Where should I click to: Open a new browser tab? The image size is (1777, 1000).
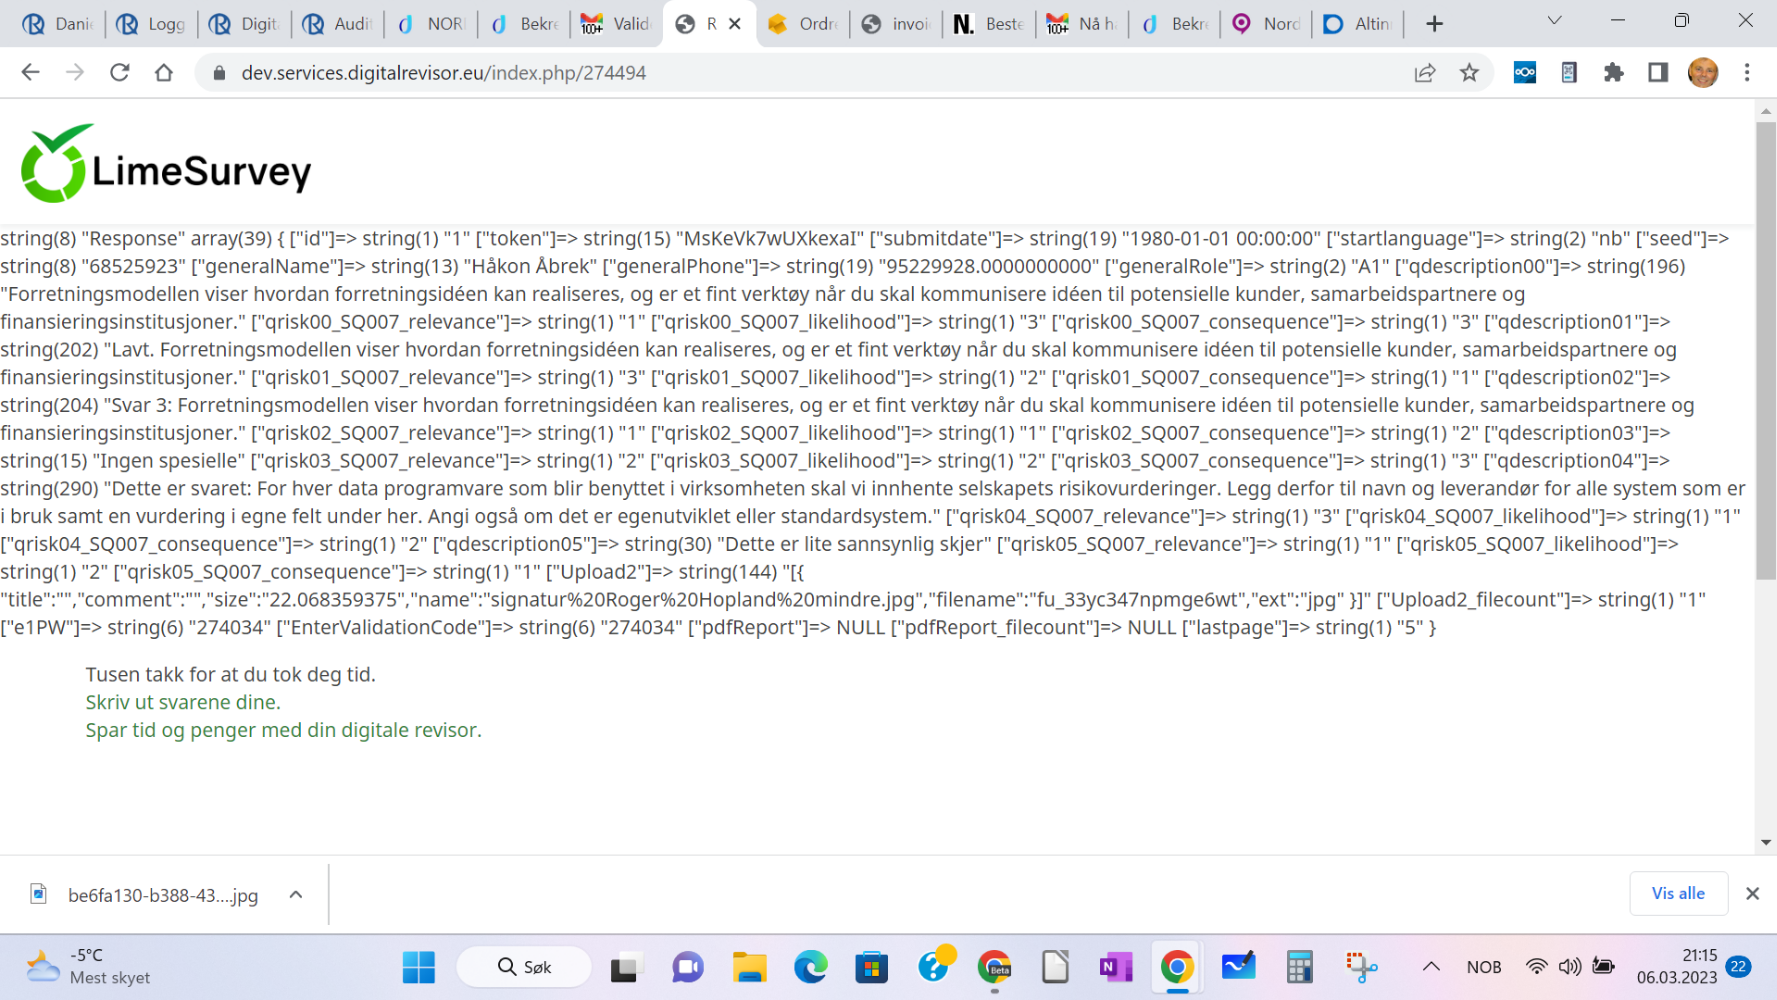click(x=1434, y=23)
